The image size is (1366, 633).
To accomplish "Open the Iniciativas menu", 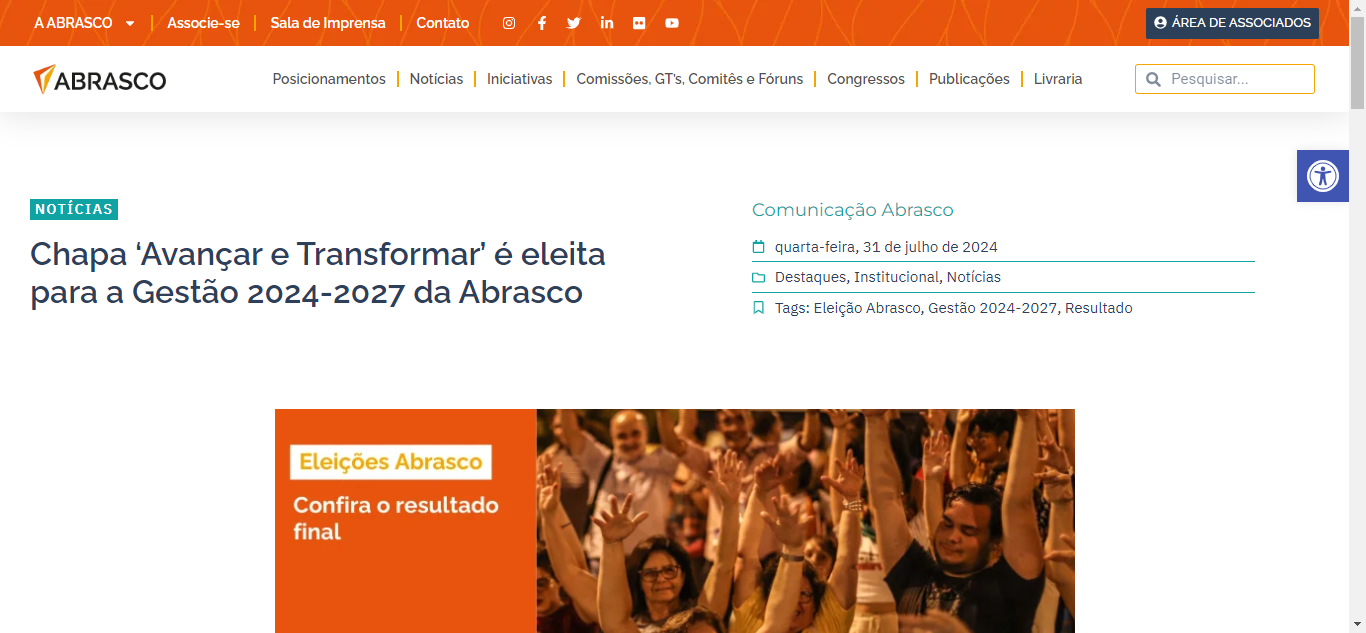I will point(519,79).
